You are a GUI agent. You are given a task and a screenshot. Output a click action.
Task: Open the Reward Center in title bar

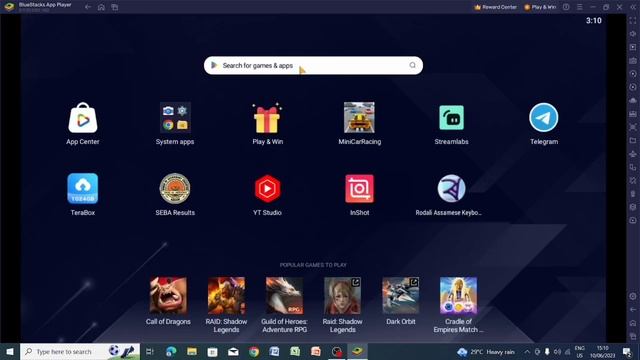[x=495, y=7]
